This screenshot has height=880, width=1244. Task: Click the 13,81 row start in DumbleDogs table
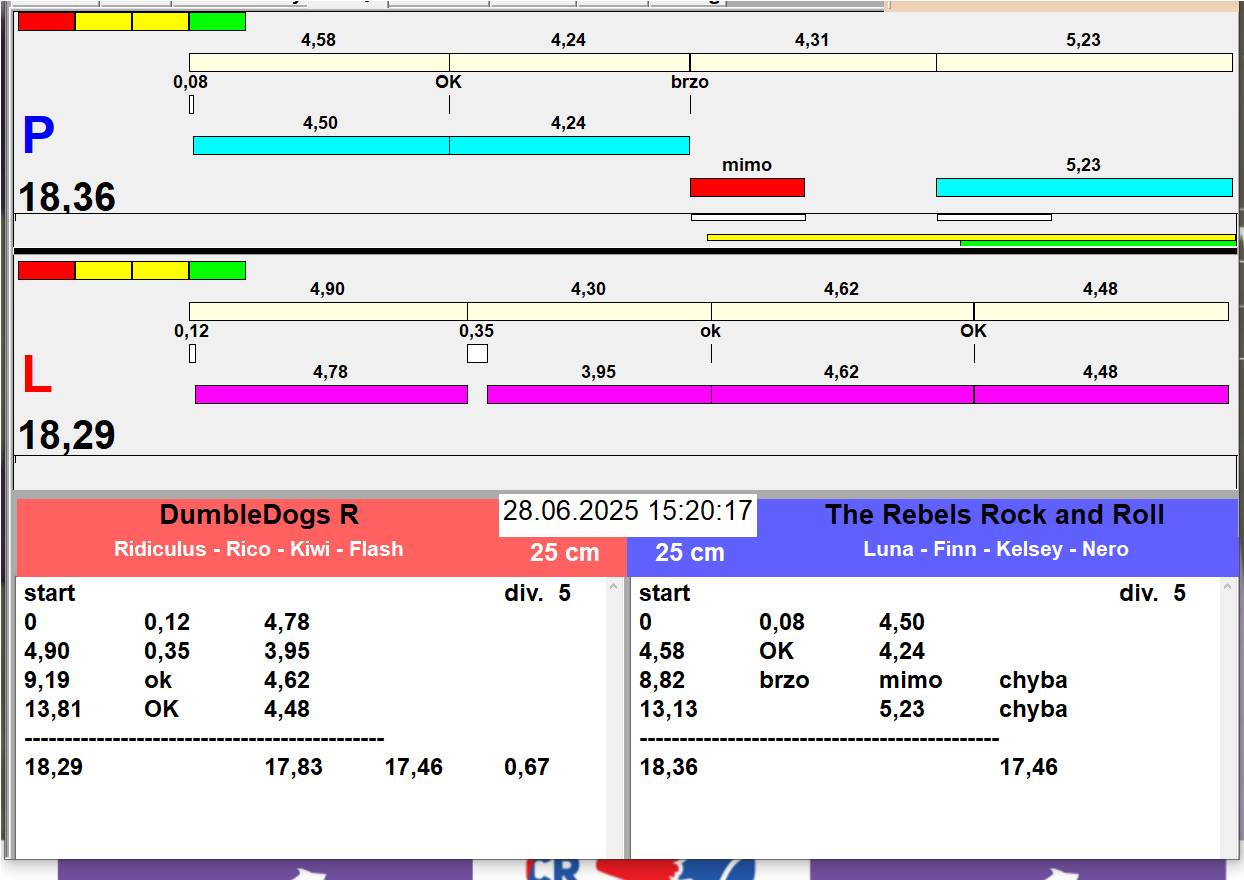click(x=53, y=709)
